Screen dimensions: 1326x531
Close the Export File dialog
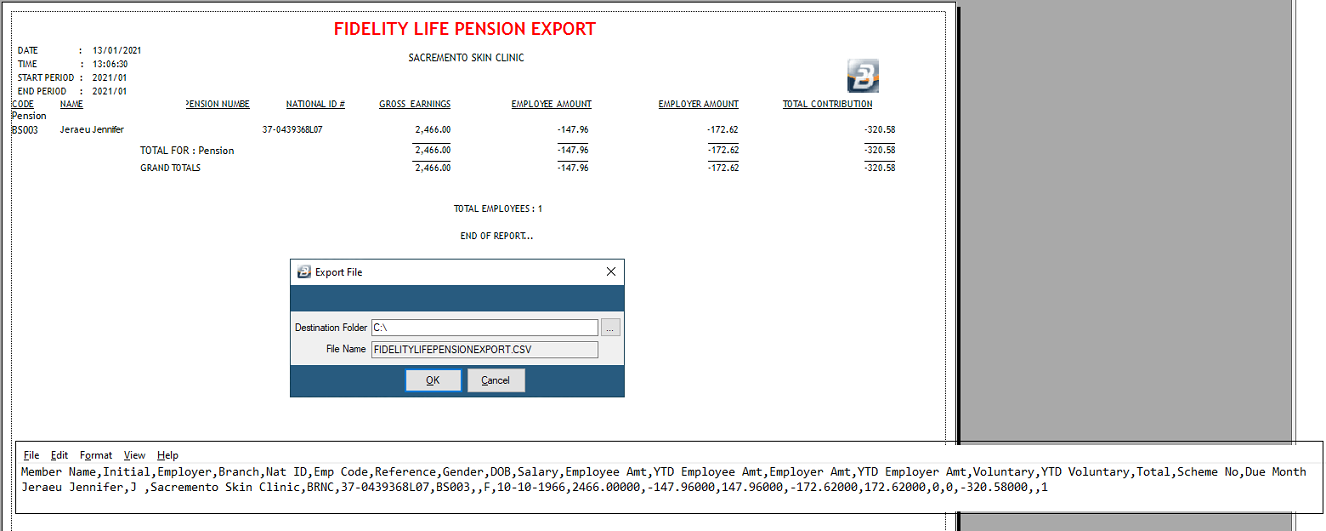[x=611, y=272]
